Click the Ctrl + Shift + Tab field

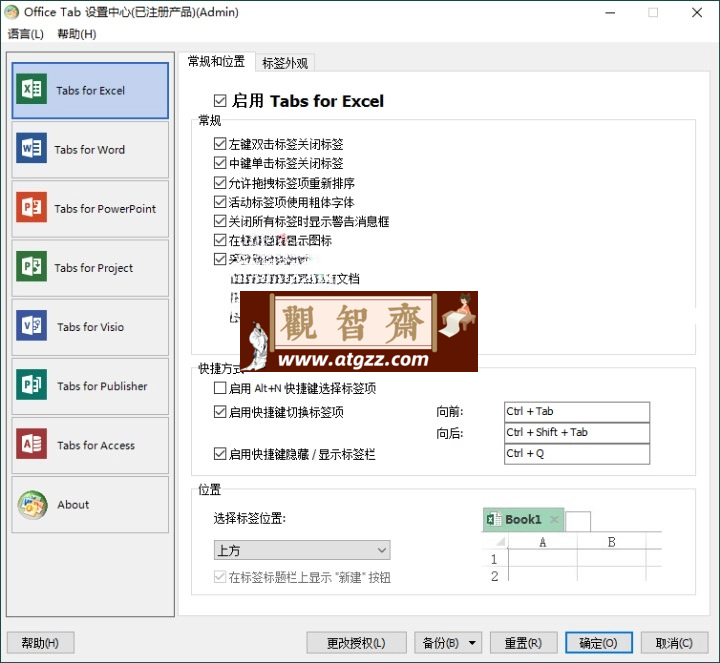(577, 433)
